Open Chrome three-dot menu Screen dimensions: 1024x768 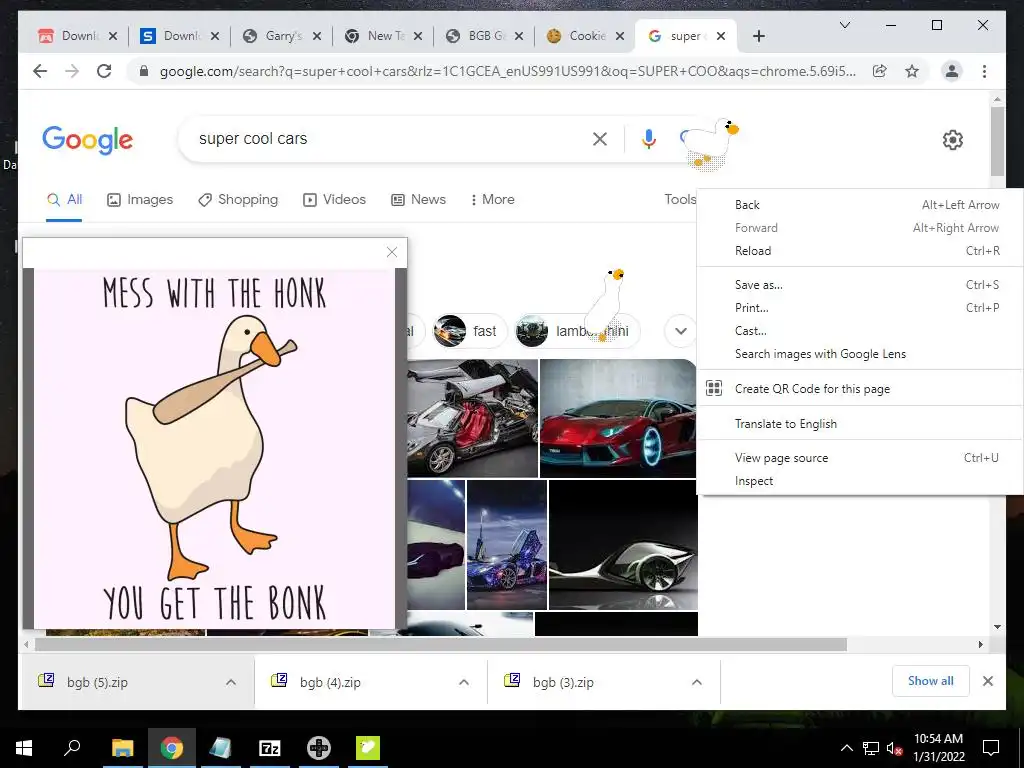coord(984,71)
